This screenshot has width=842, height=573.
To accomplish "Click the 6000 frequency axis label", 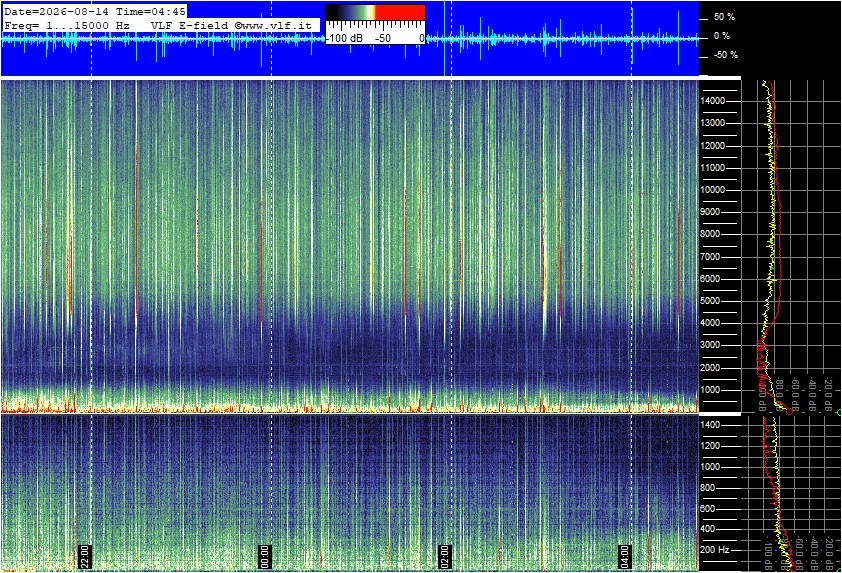I will click(x=710, y=279).
